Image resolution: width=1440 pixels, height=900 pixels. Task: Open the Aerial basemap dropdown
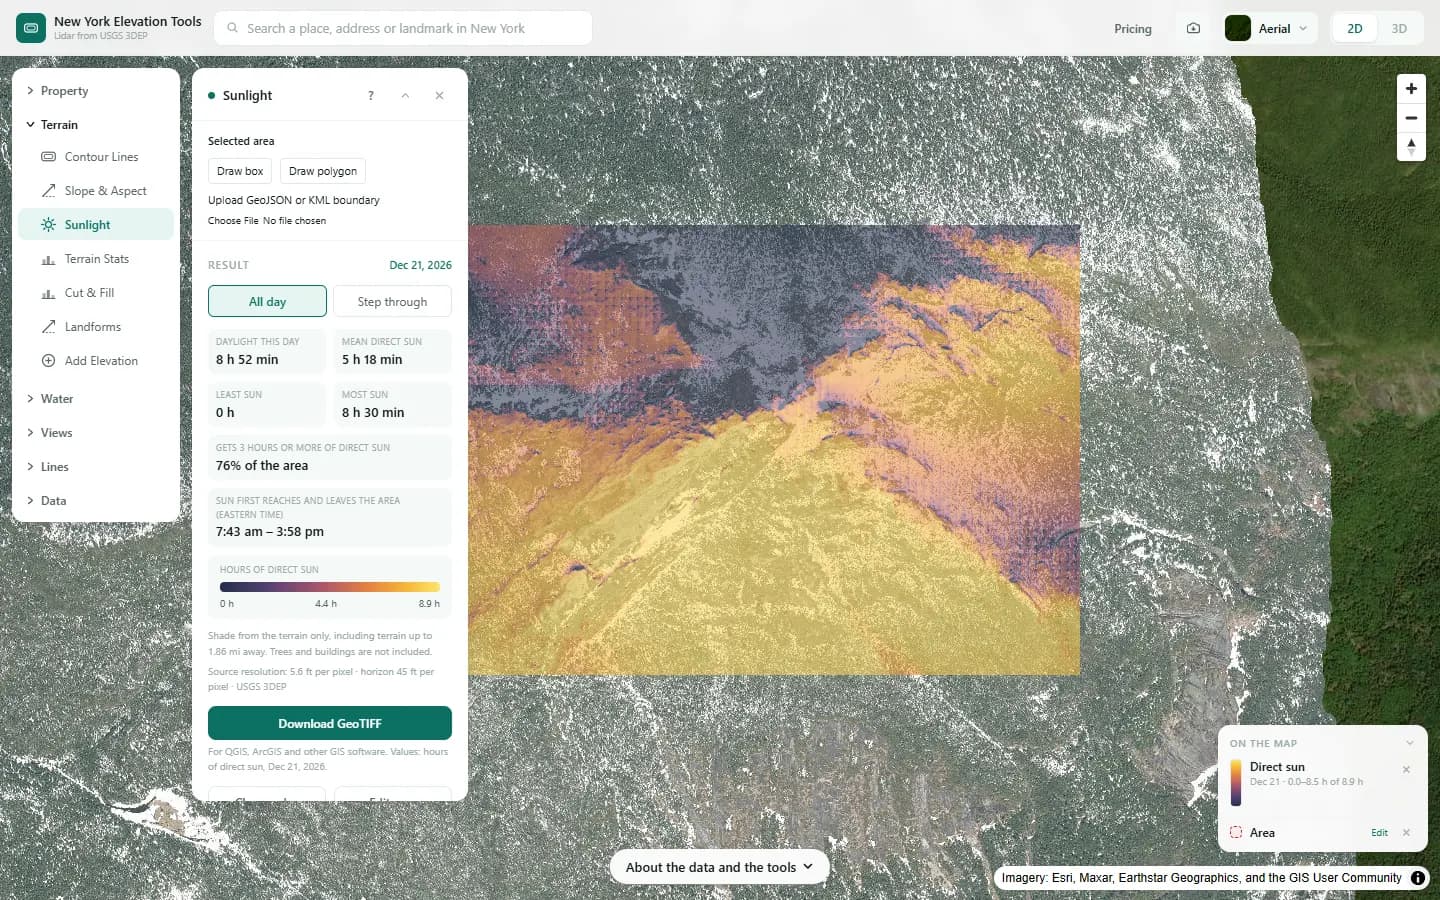click(x=1270, y=28)
